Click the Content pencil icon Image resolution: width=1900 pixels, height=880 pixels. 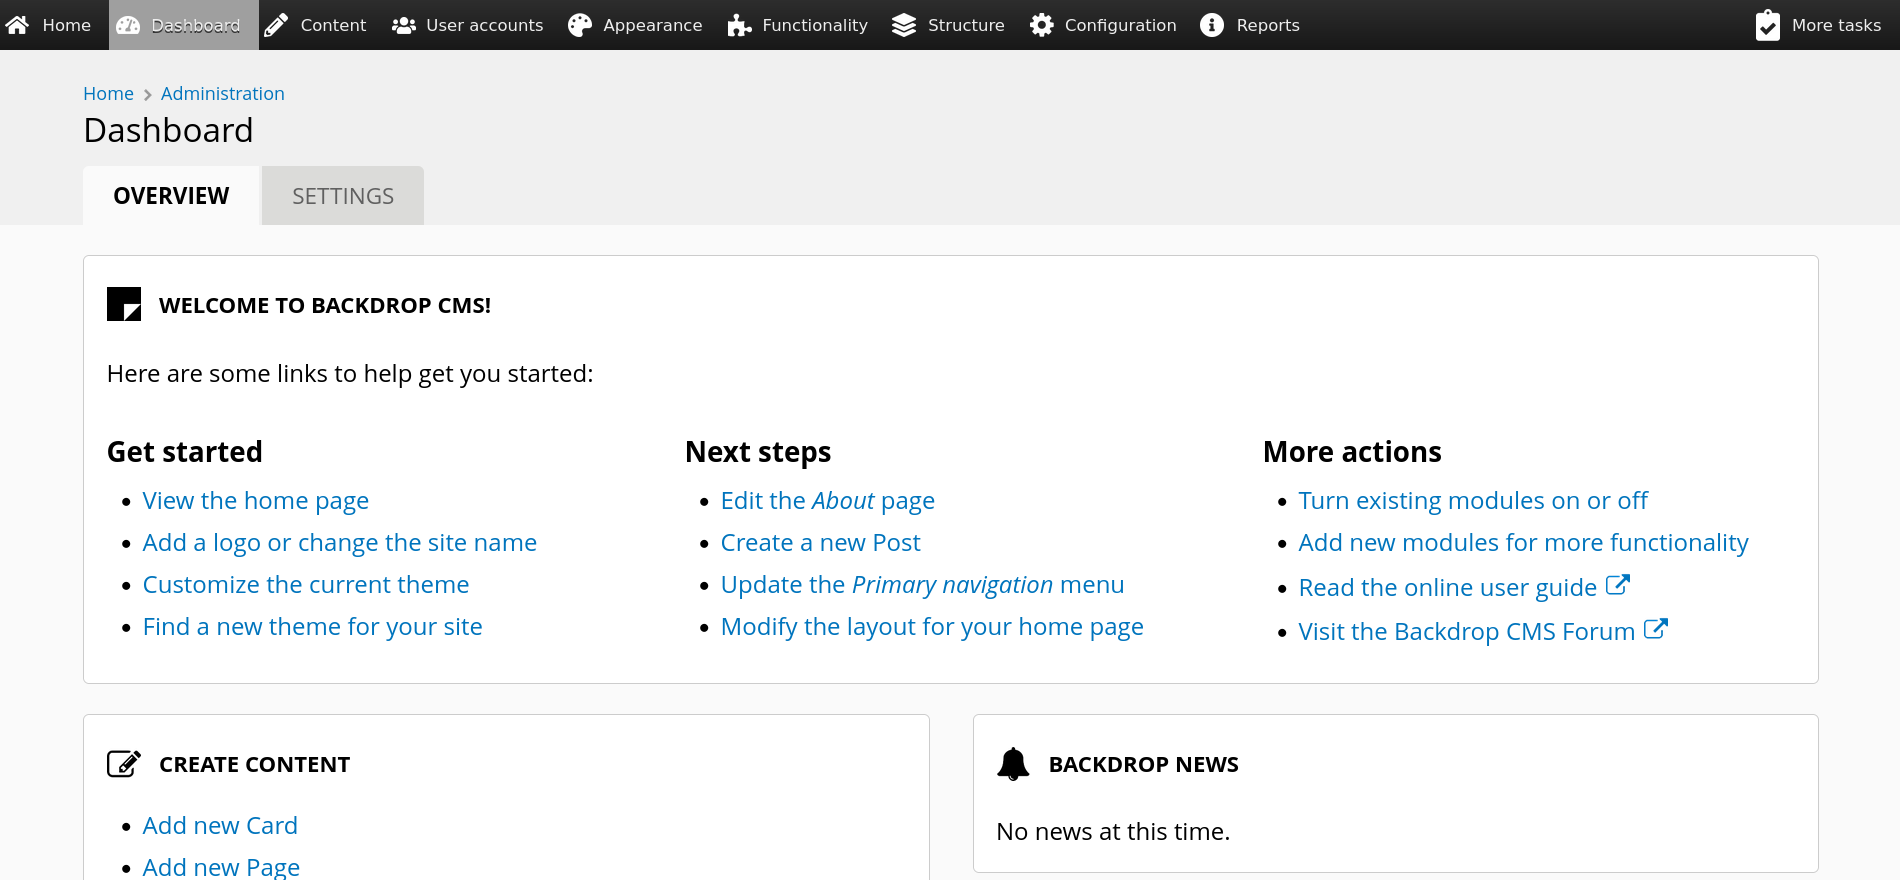pyautogui.click(x=276, y=25)
